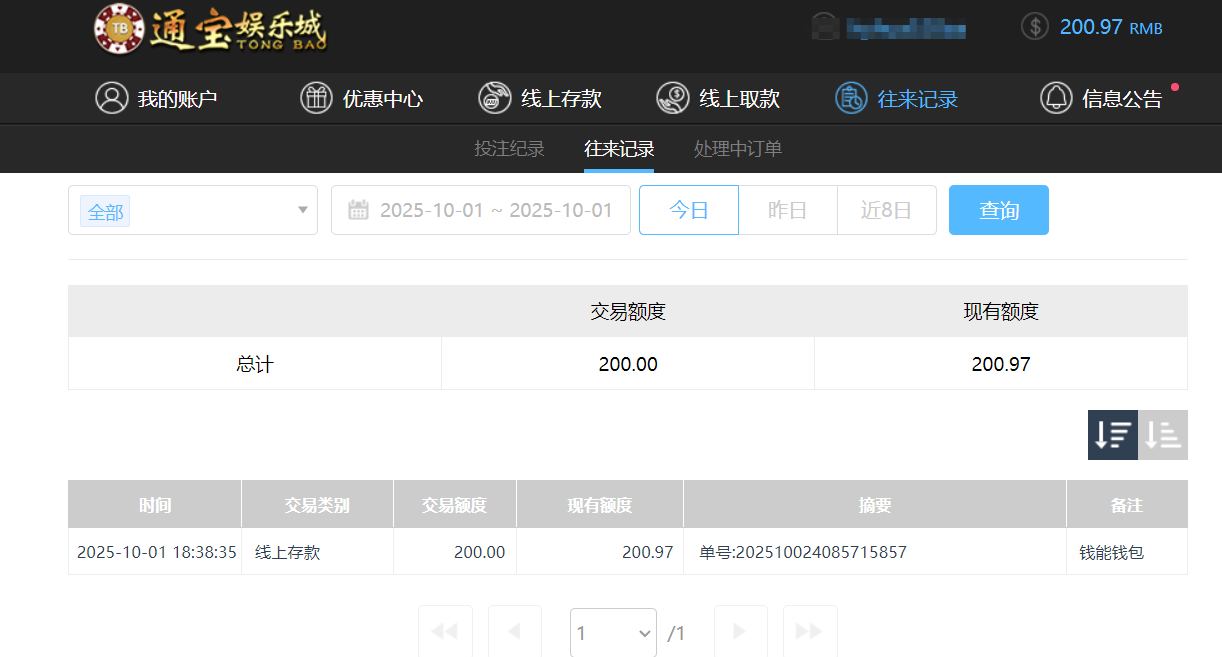The height and width of the screenshot is (657, 1222).
Task: Click the ascending sort icon above the table
Action: 1162,435
